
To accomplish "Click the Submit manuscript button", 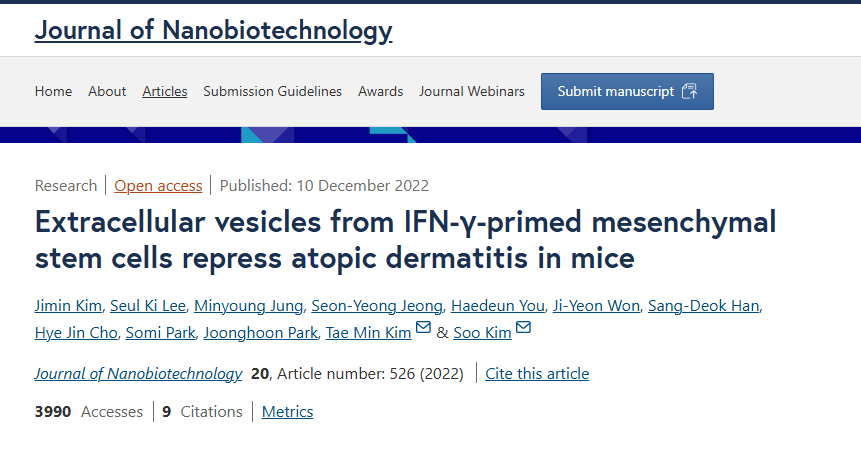I will tap(627, 91).
